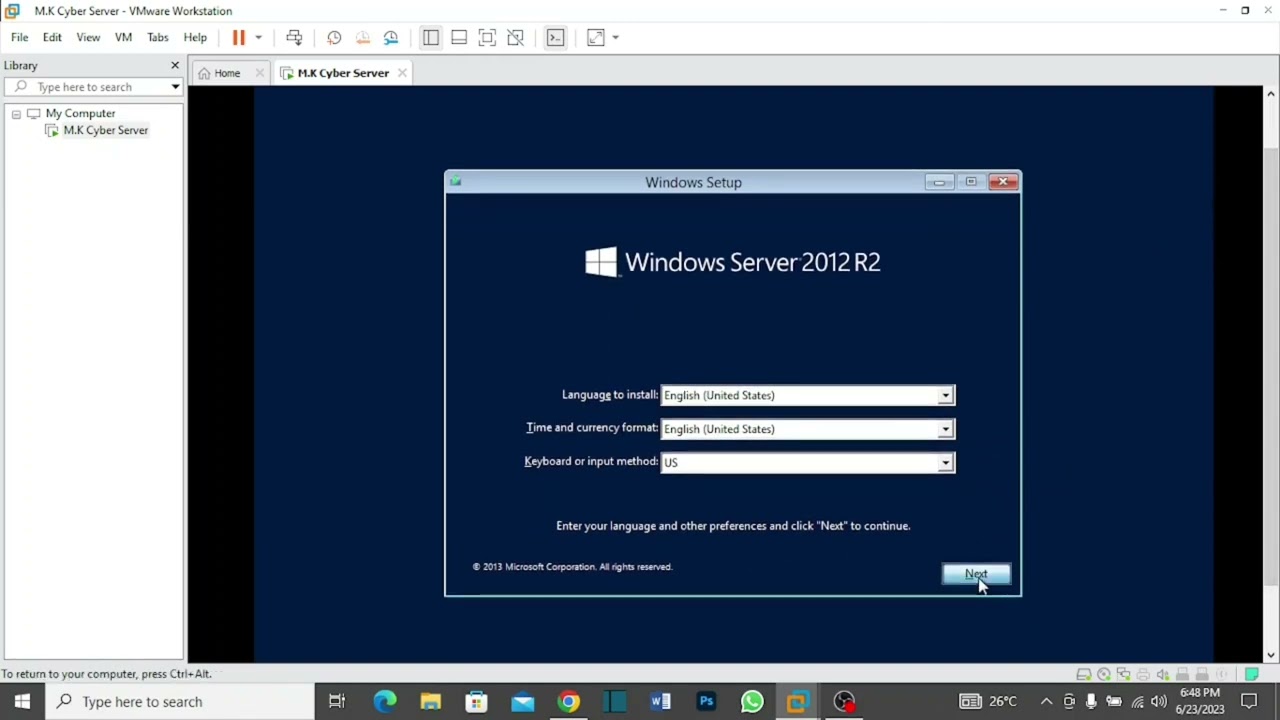
Task: Open the console view icon
Action: pos(556,37)
